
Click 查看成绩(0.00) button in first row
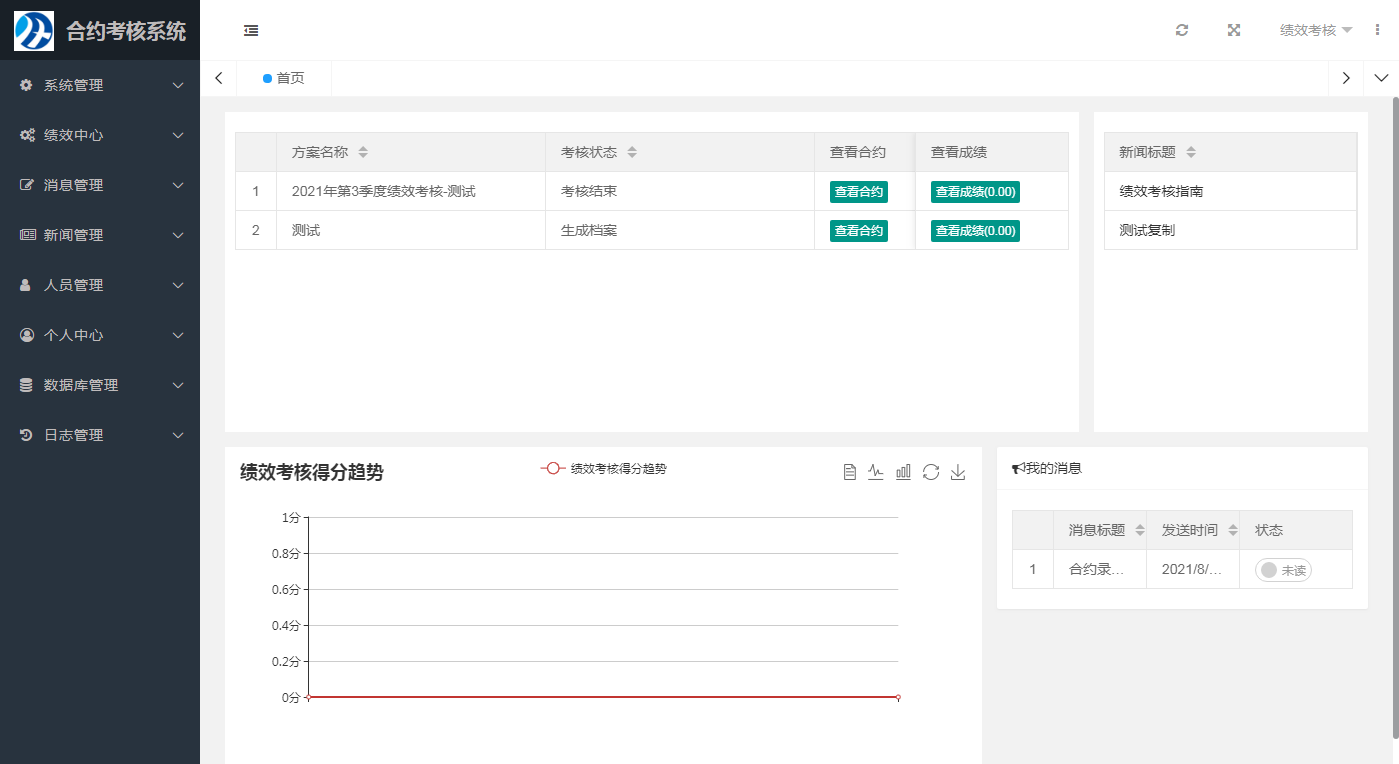coord(975,192)
